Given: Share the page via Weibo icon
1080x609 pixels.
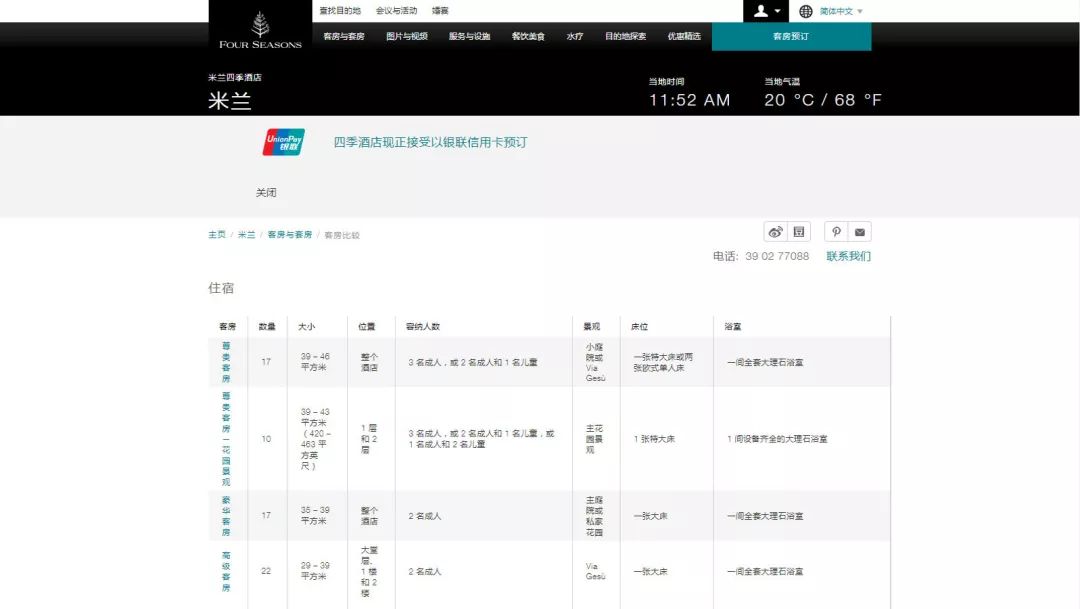Looking at the screenshot, I should coord(775,232).
